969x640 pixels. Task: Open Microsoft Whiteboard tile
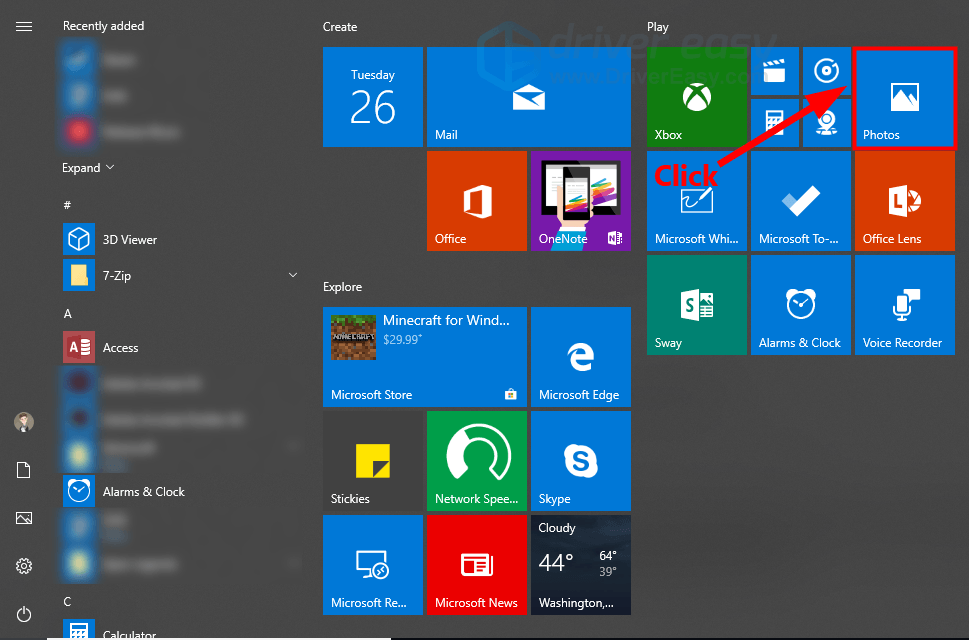tap(697, 201)
